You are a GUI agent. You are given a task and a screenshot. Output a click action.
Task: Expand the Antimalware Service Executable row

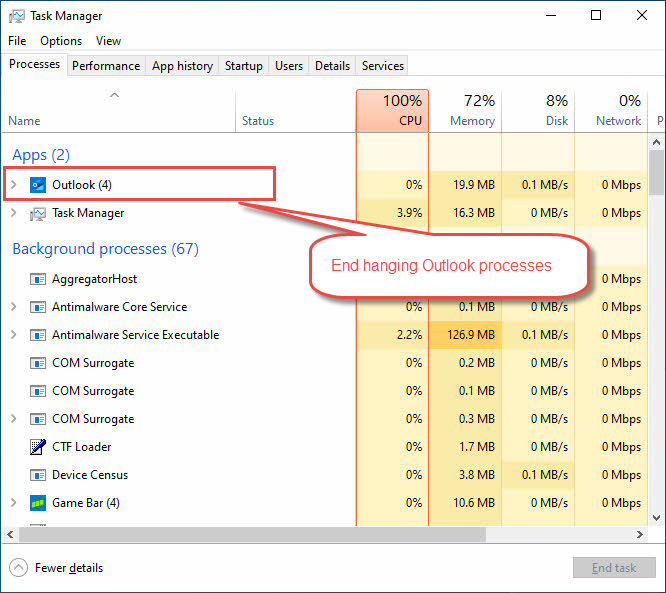(x=14, y=335)
